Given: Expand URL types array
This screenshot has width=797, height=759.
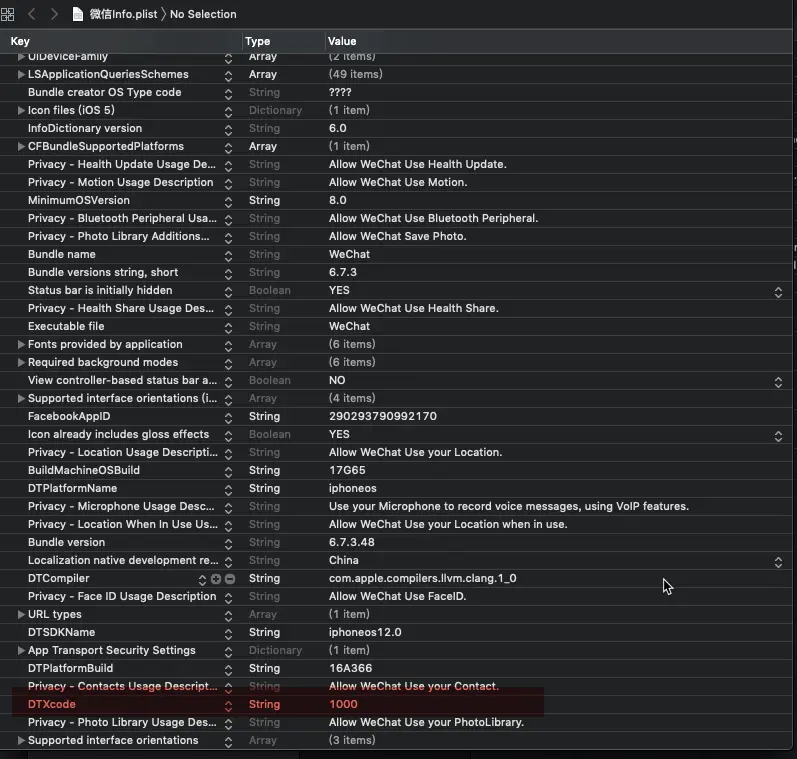Looking at the screenshot, I should click(x=21, y=615).
